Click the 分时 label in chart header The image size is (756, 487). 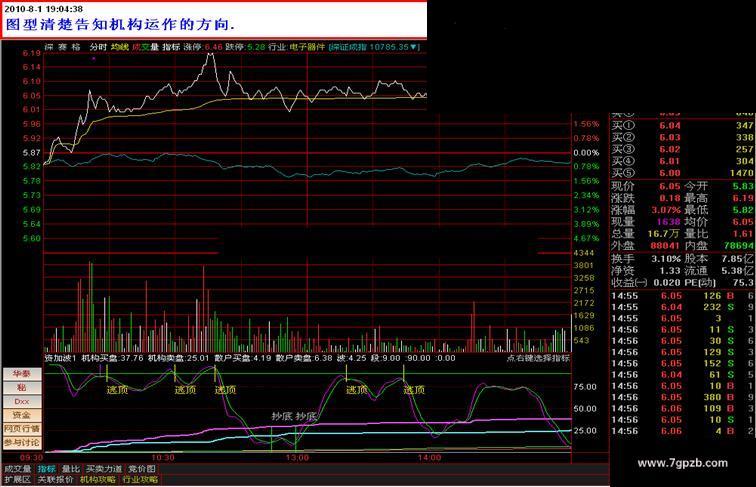[x=98, y=47]
